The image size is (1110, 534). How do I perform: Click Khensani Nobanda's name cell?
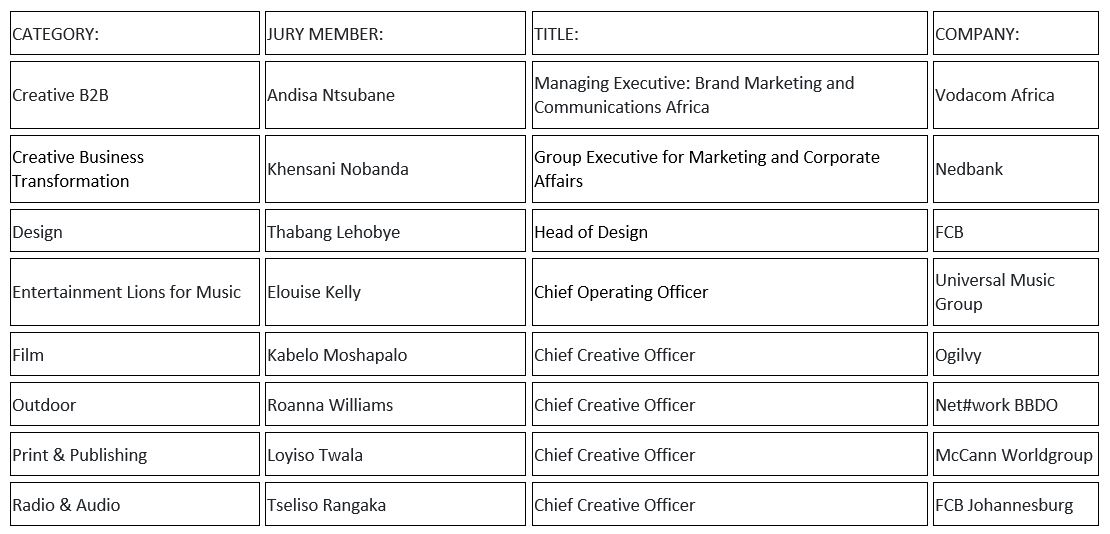[x=395, y=169]
